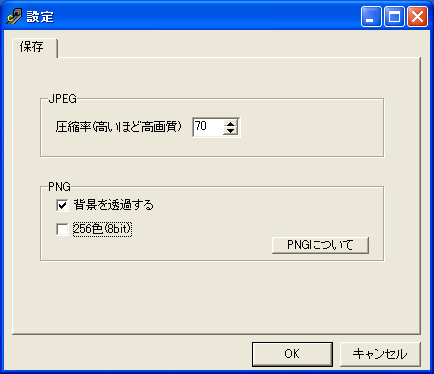Dismiss the dialog with the キャンセル button

pos(380,354)
